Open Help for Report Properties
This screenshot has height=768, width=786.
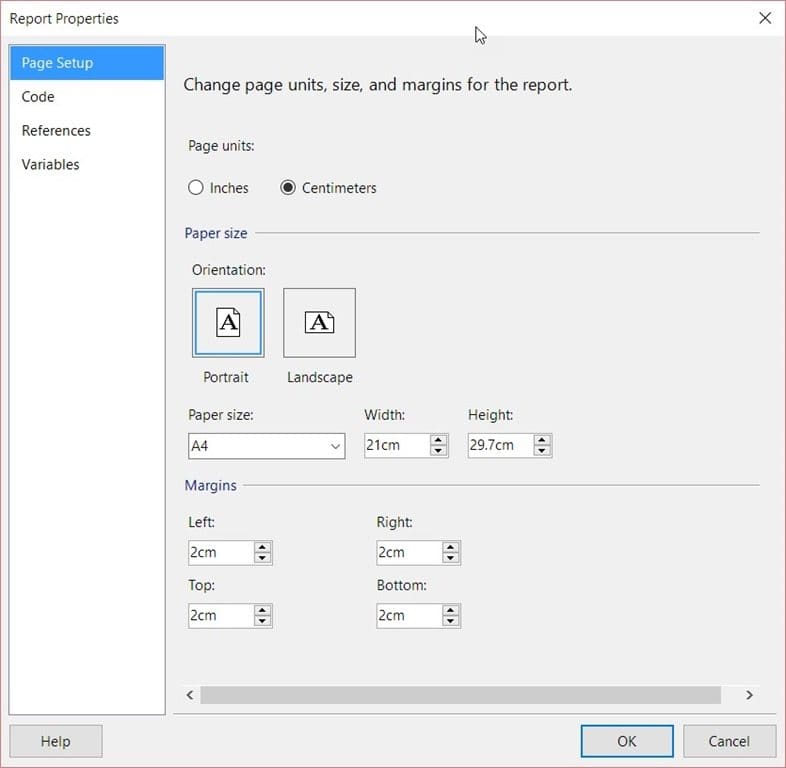(x=56, y=741)
